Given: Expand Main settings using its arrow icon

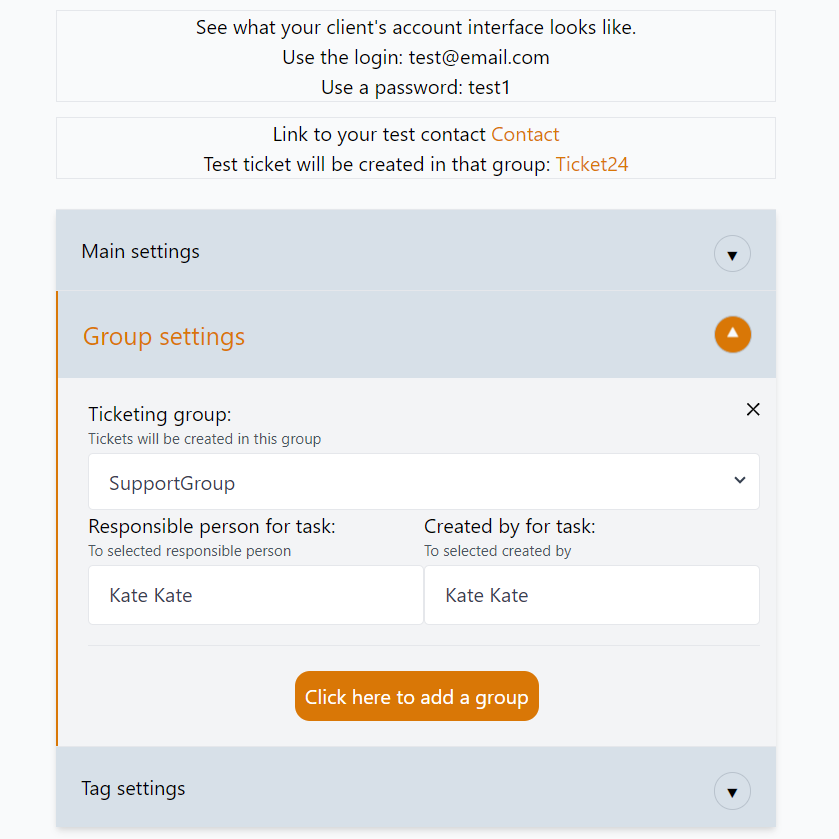Looking at the screenshot, I should [x=732, y=254].
